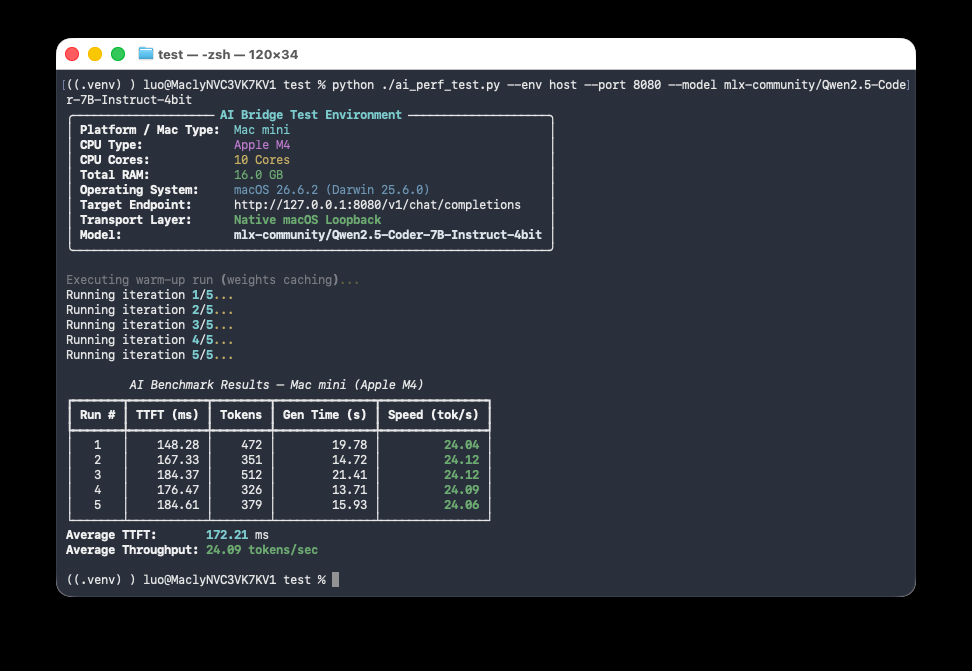Click the 'Operating System:' label
The height and width of the screenshot is (671, 972).
[139, 190]
